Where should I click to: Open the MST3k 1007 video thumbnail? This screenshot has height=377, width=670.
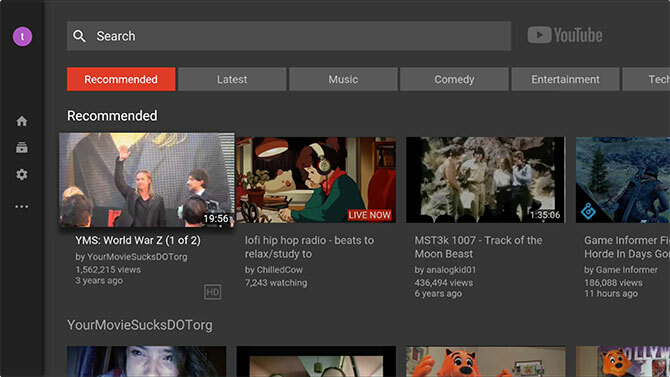point(485,180)
